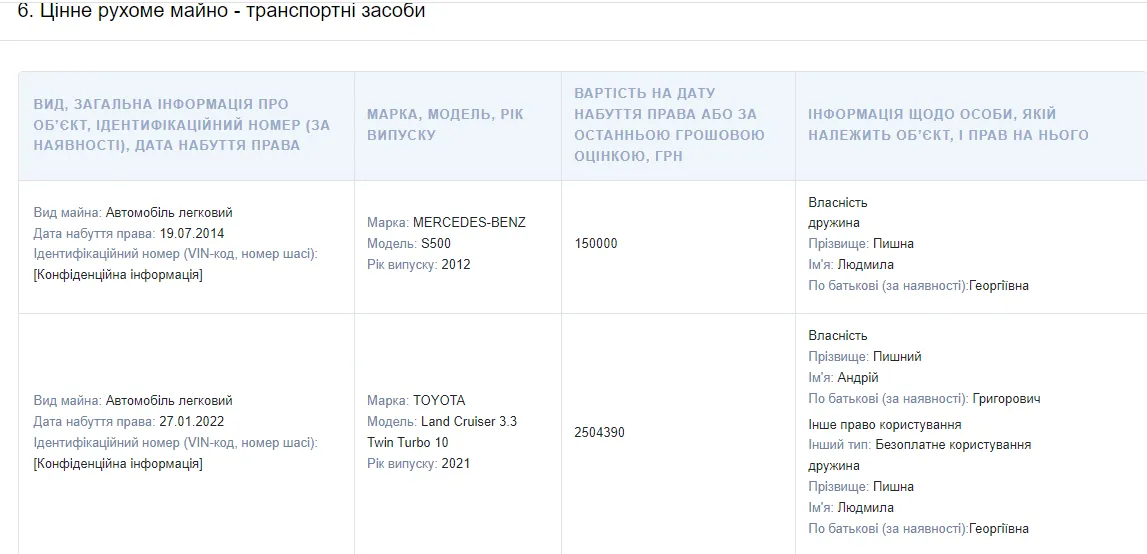Click patronymic Григорович
1147x554 pixels.
pos(1007,399)
